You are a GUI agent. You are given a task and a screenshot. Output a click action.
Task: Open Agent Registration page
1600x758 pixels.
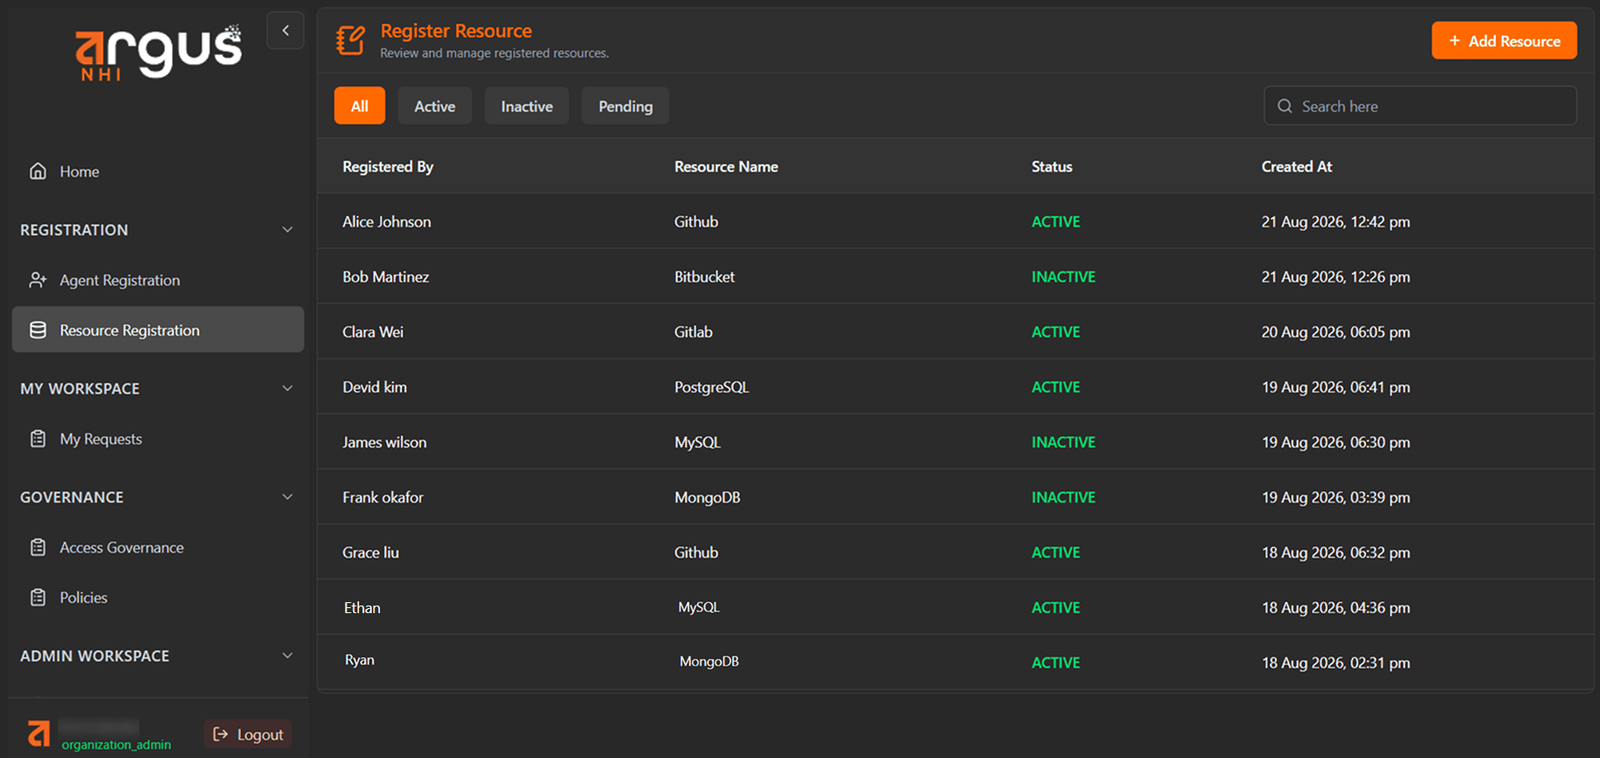158,280
